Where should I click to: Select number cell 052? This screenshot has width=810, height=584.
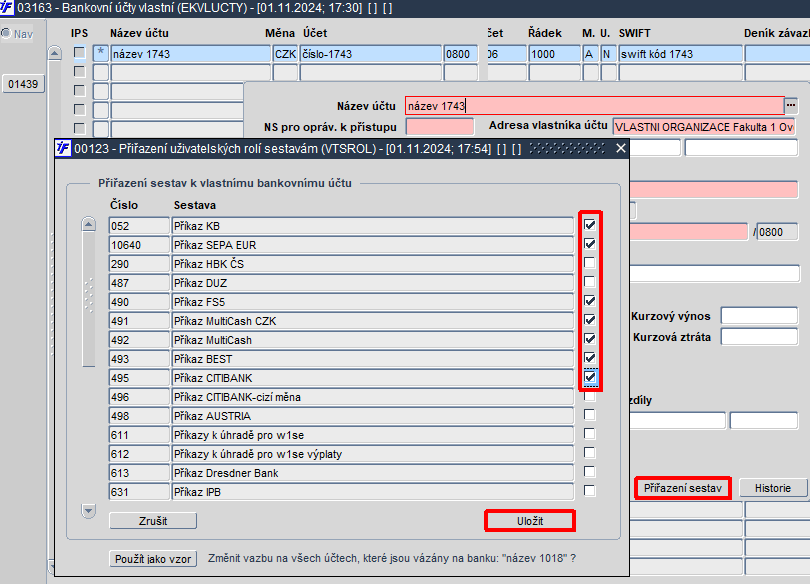(139, 226)
